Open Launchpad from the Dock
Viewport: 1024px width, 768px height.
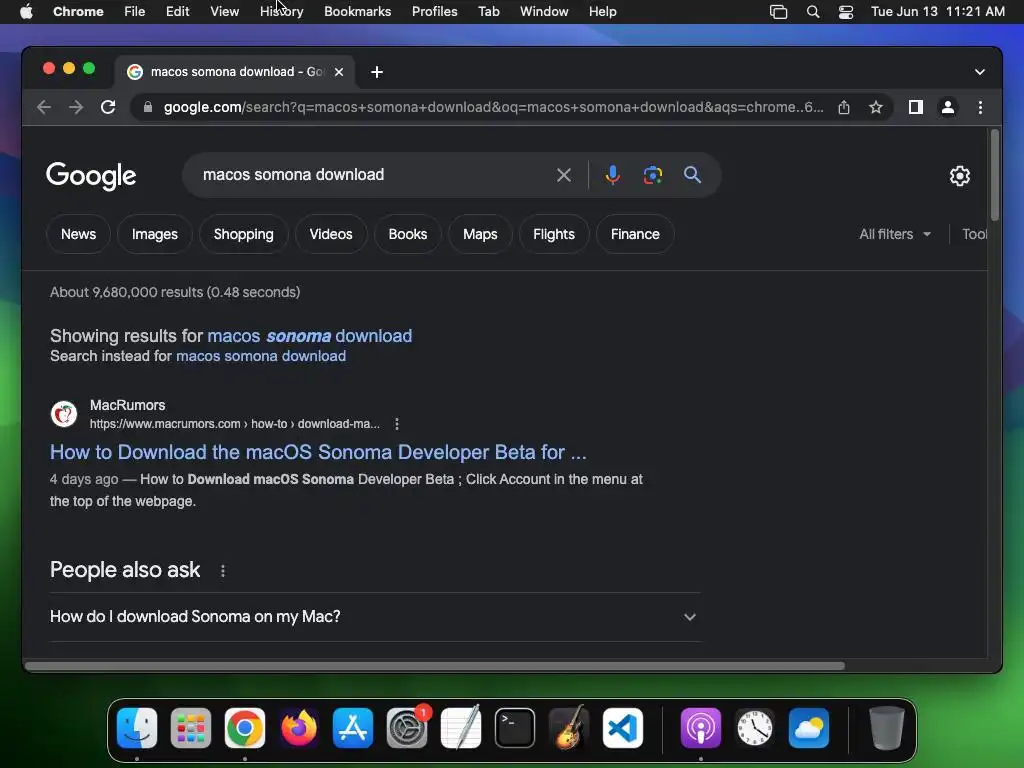(x=191, y=728)
